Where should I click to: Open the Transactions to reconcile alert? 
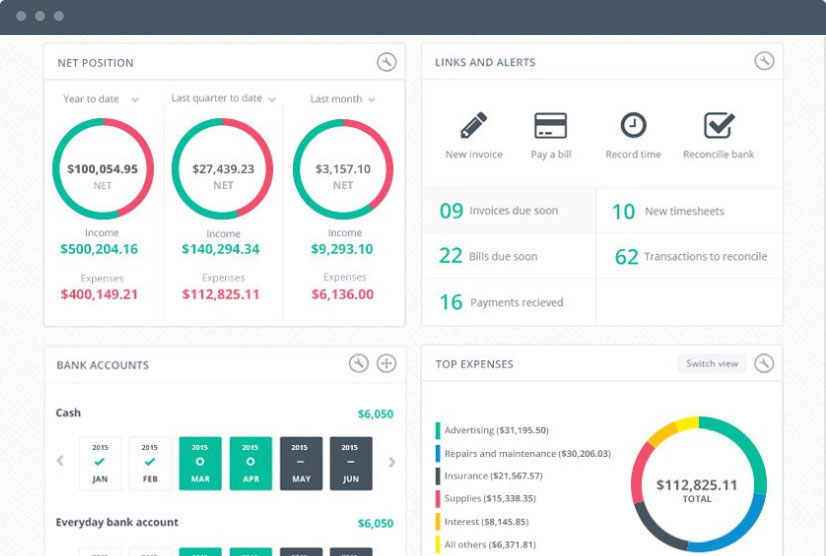point(690,257)
